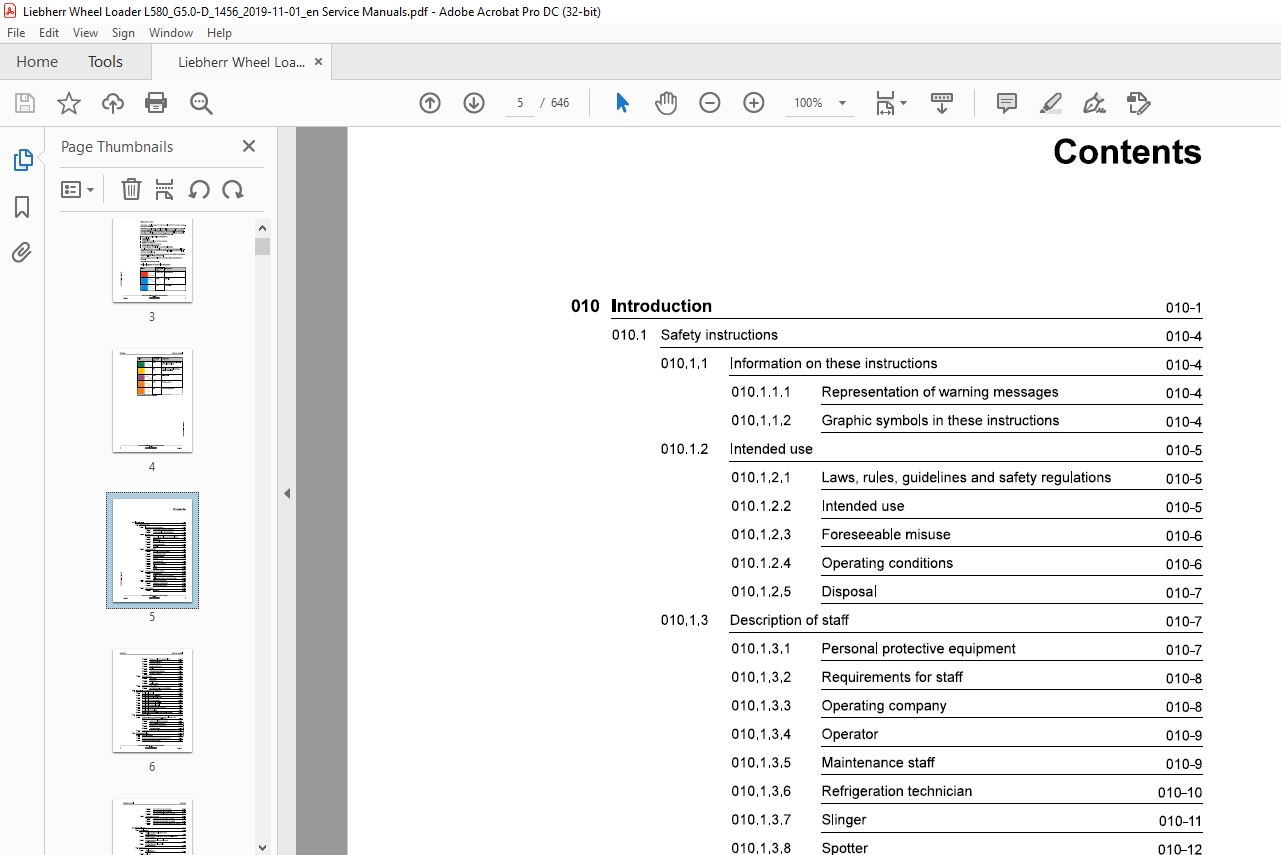Collapse the navigation pane arrow
Screen dimensions: 1281x855
[x=287, y=493]
